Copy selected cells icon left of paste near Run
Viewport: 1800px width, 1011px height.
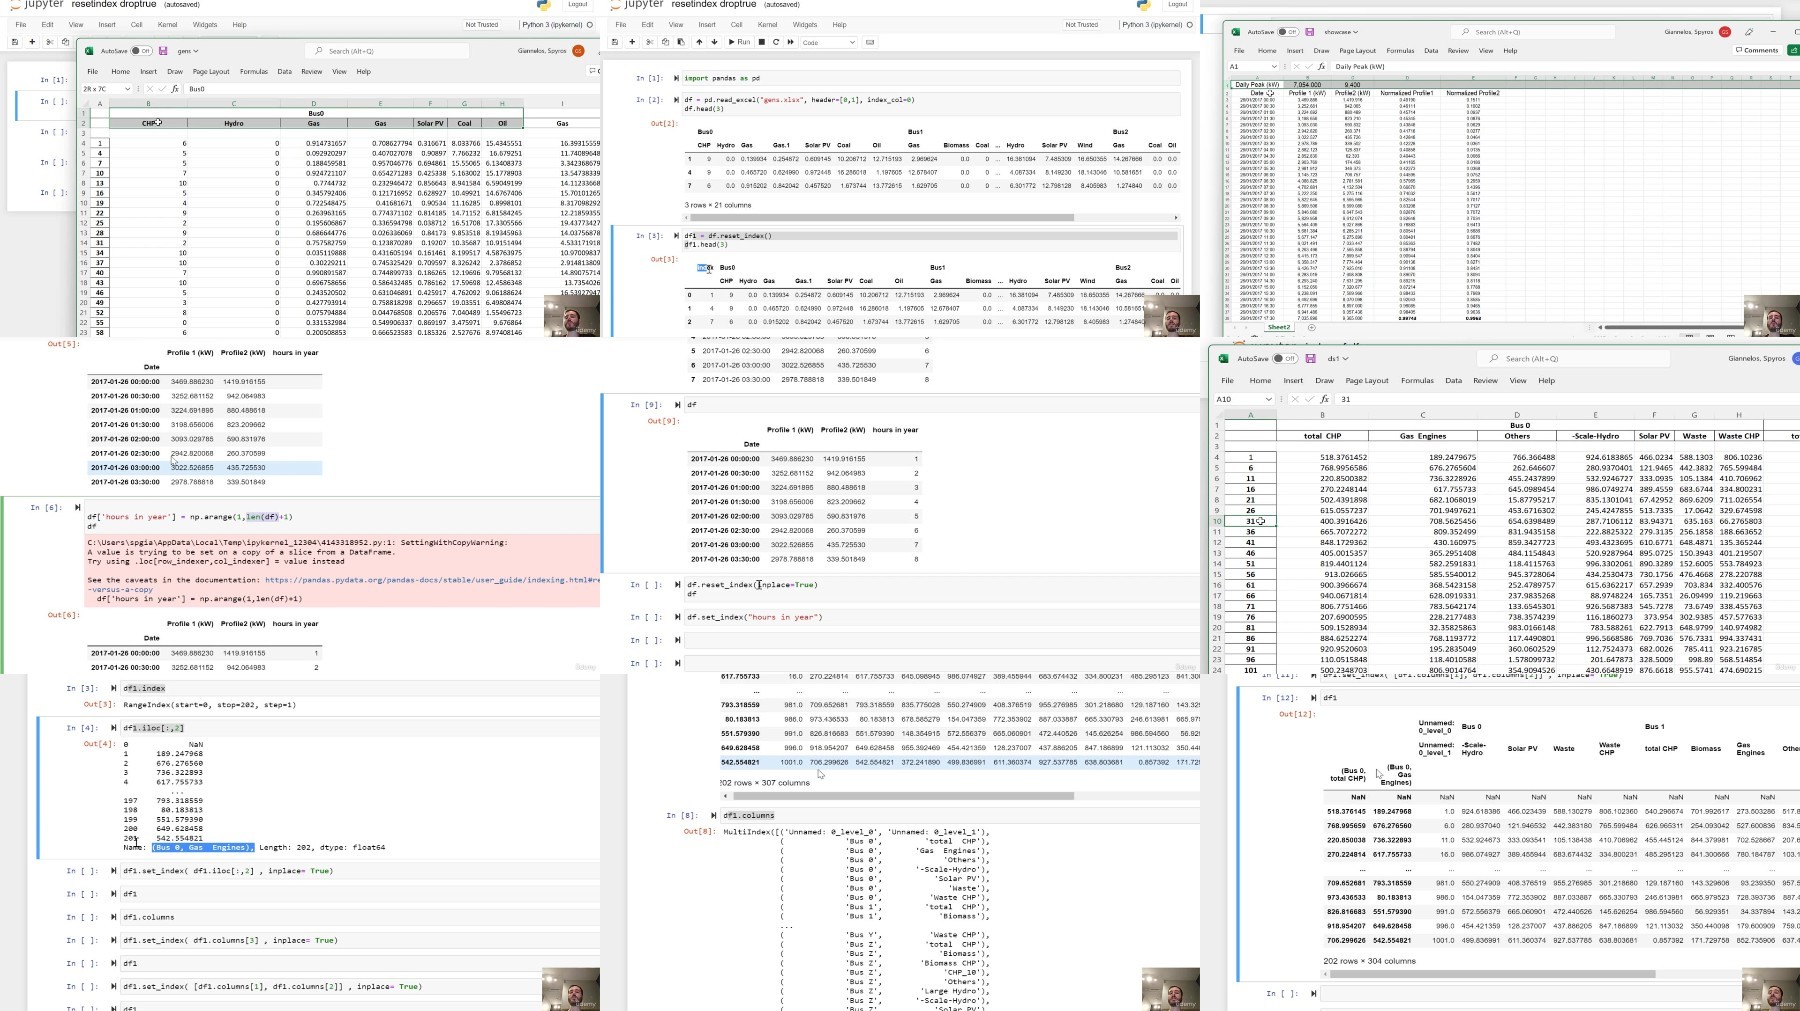(666, 42)
